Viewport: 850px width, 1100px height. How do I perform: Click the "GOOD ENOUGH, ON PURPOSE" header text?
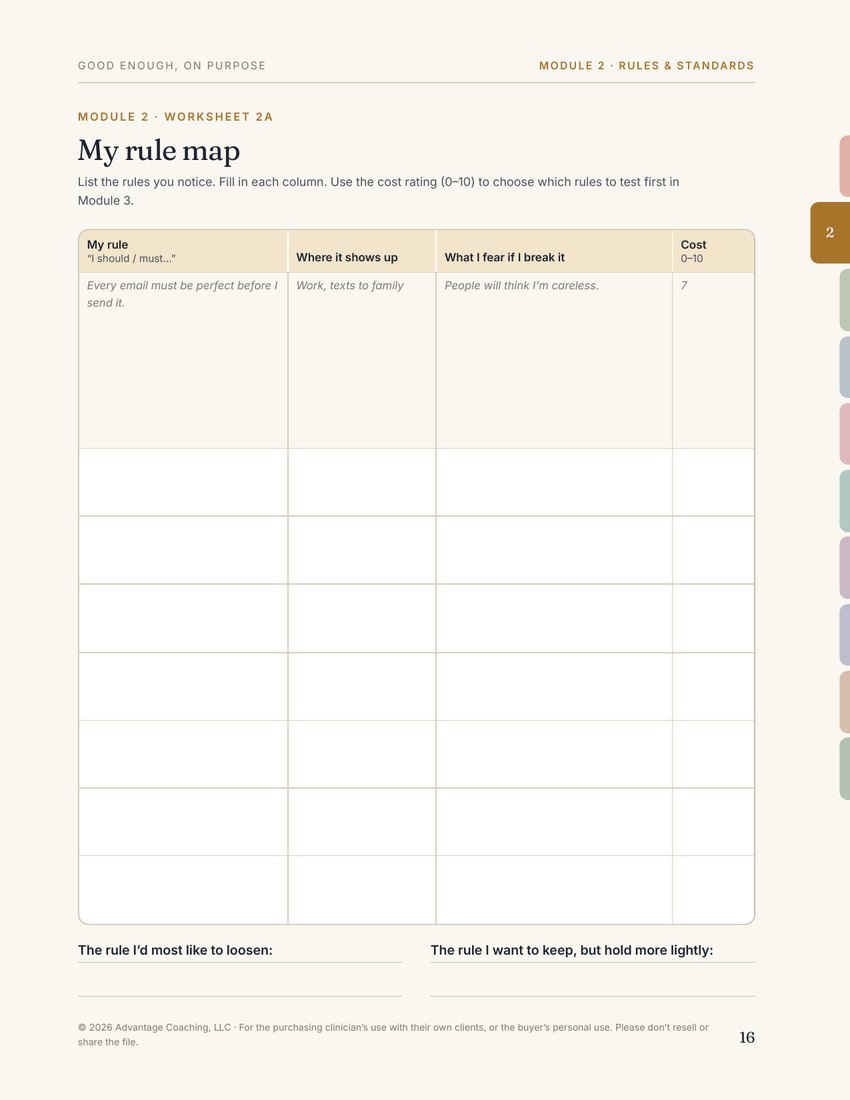[x=172, y=65]
